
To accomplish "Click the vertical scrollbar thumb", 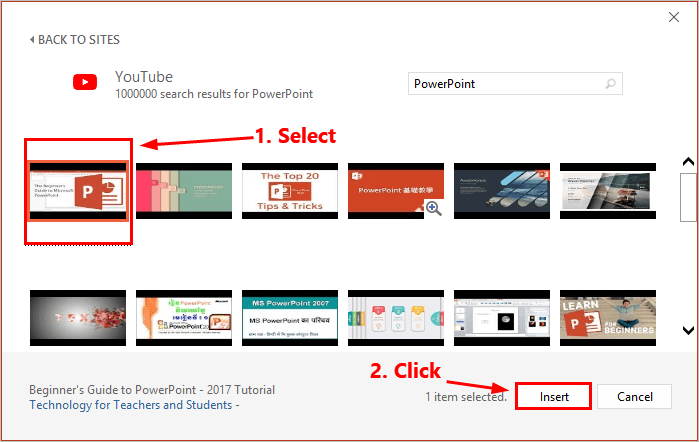I will click(688, 199).
